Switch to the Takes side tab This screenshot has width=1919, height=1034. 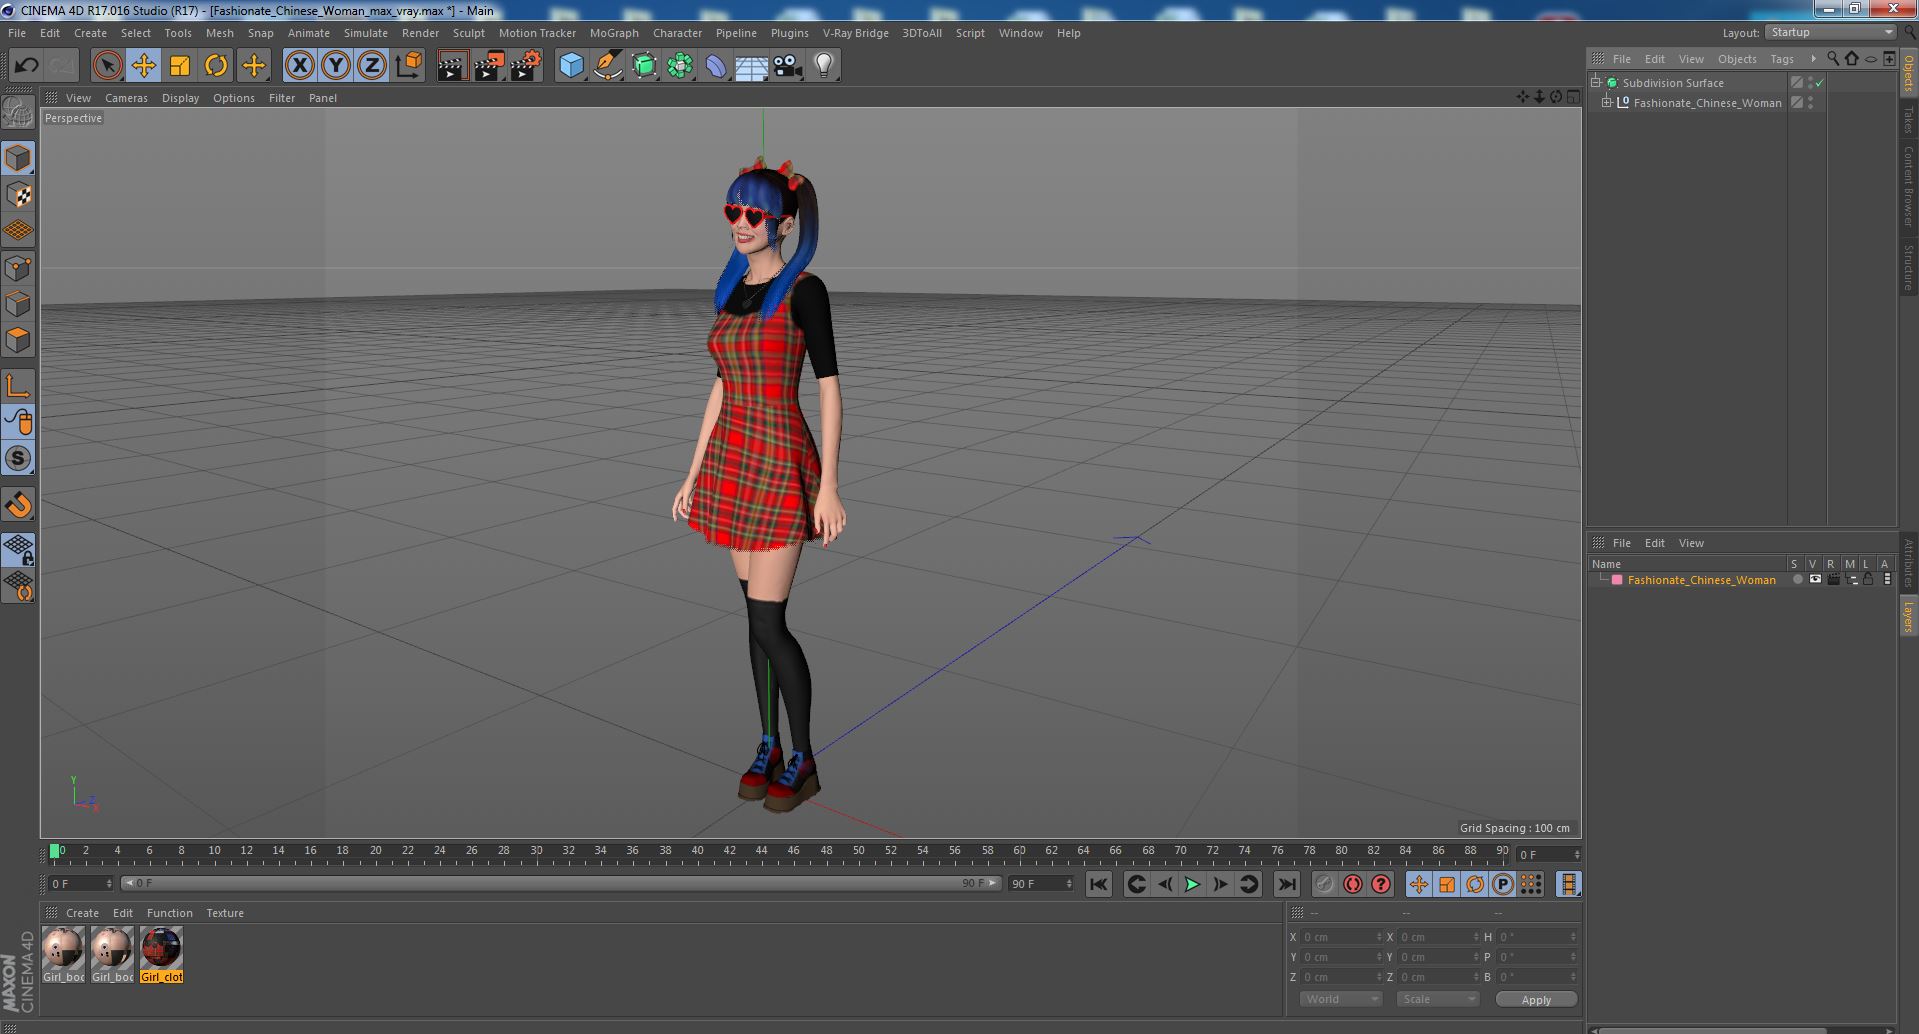pos(1908,120)
